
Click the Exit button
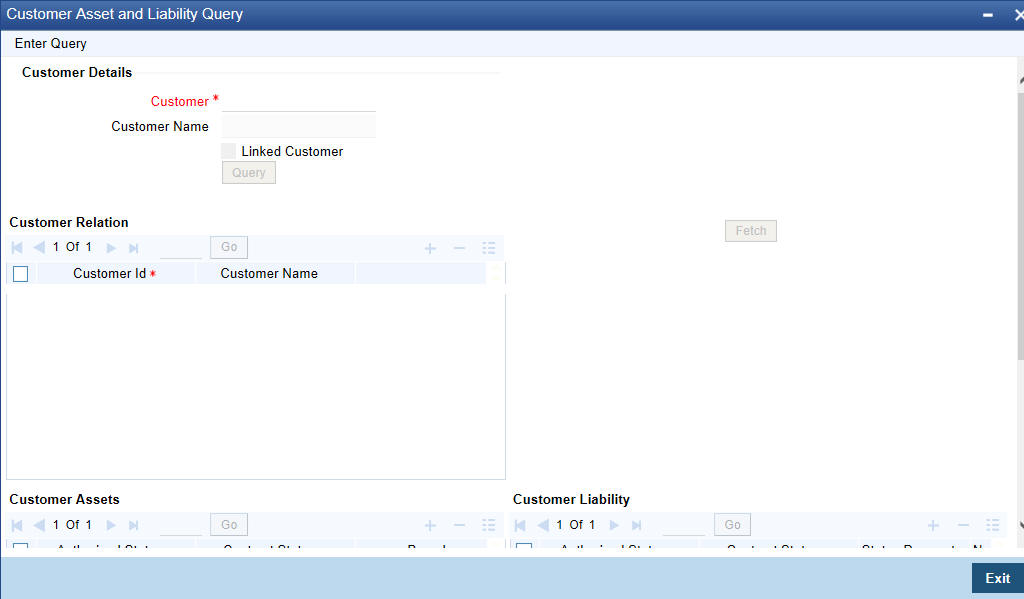tap(998, 578)
